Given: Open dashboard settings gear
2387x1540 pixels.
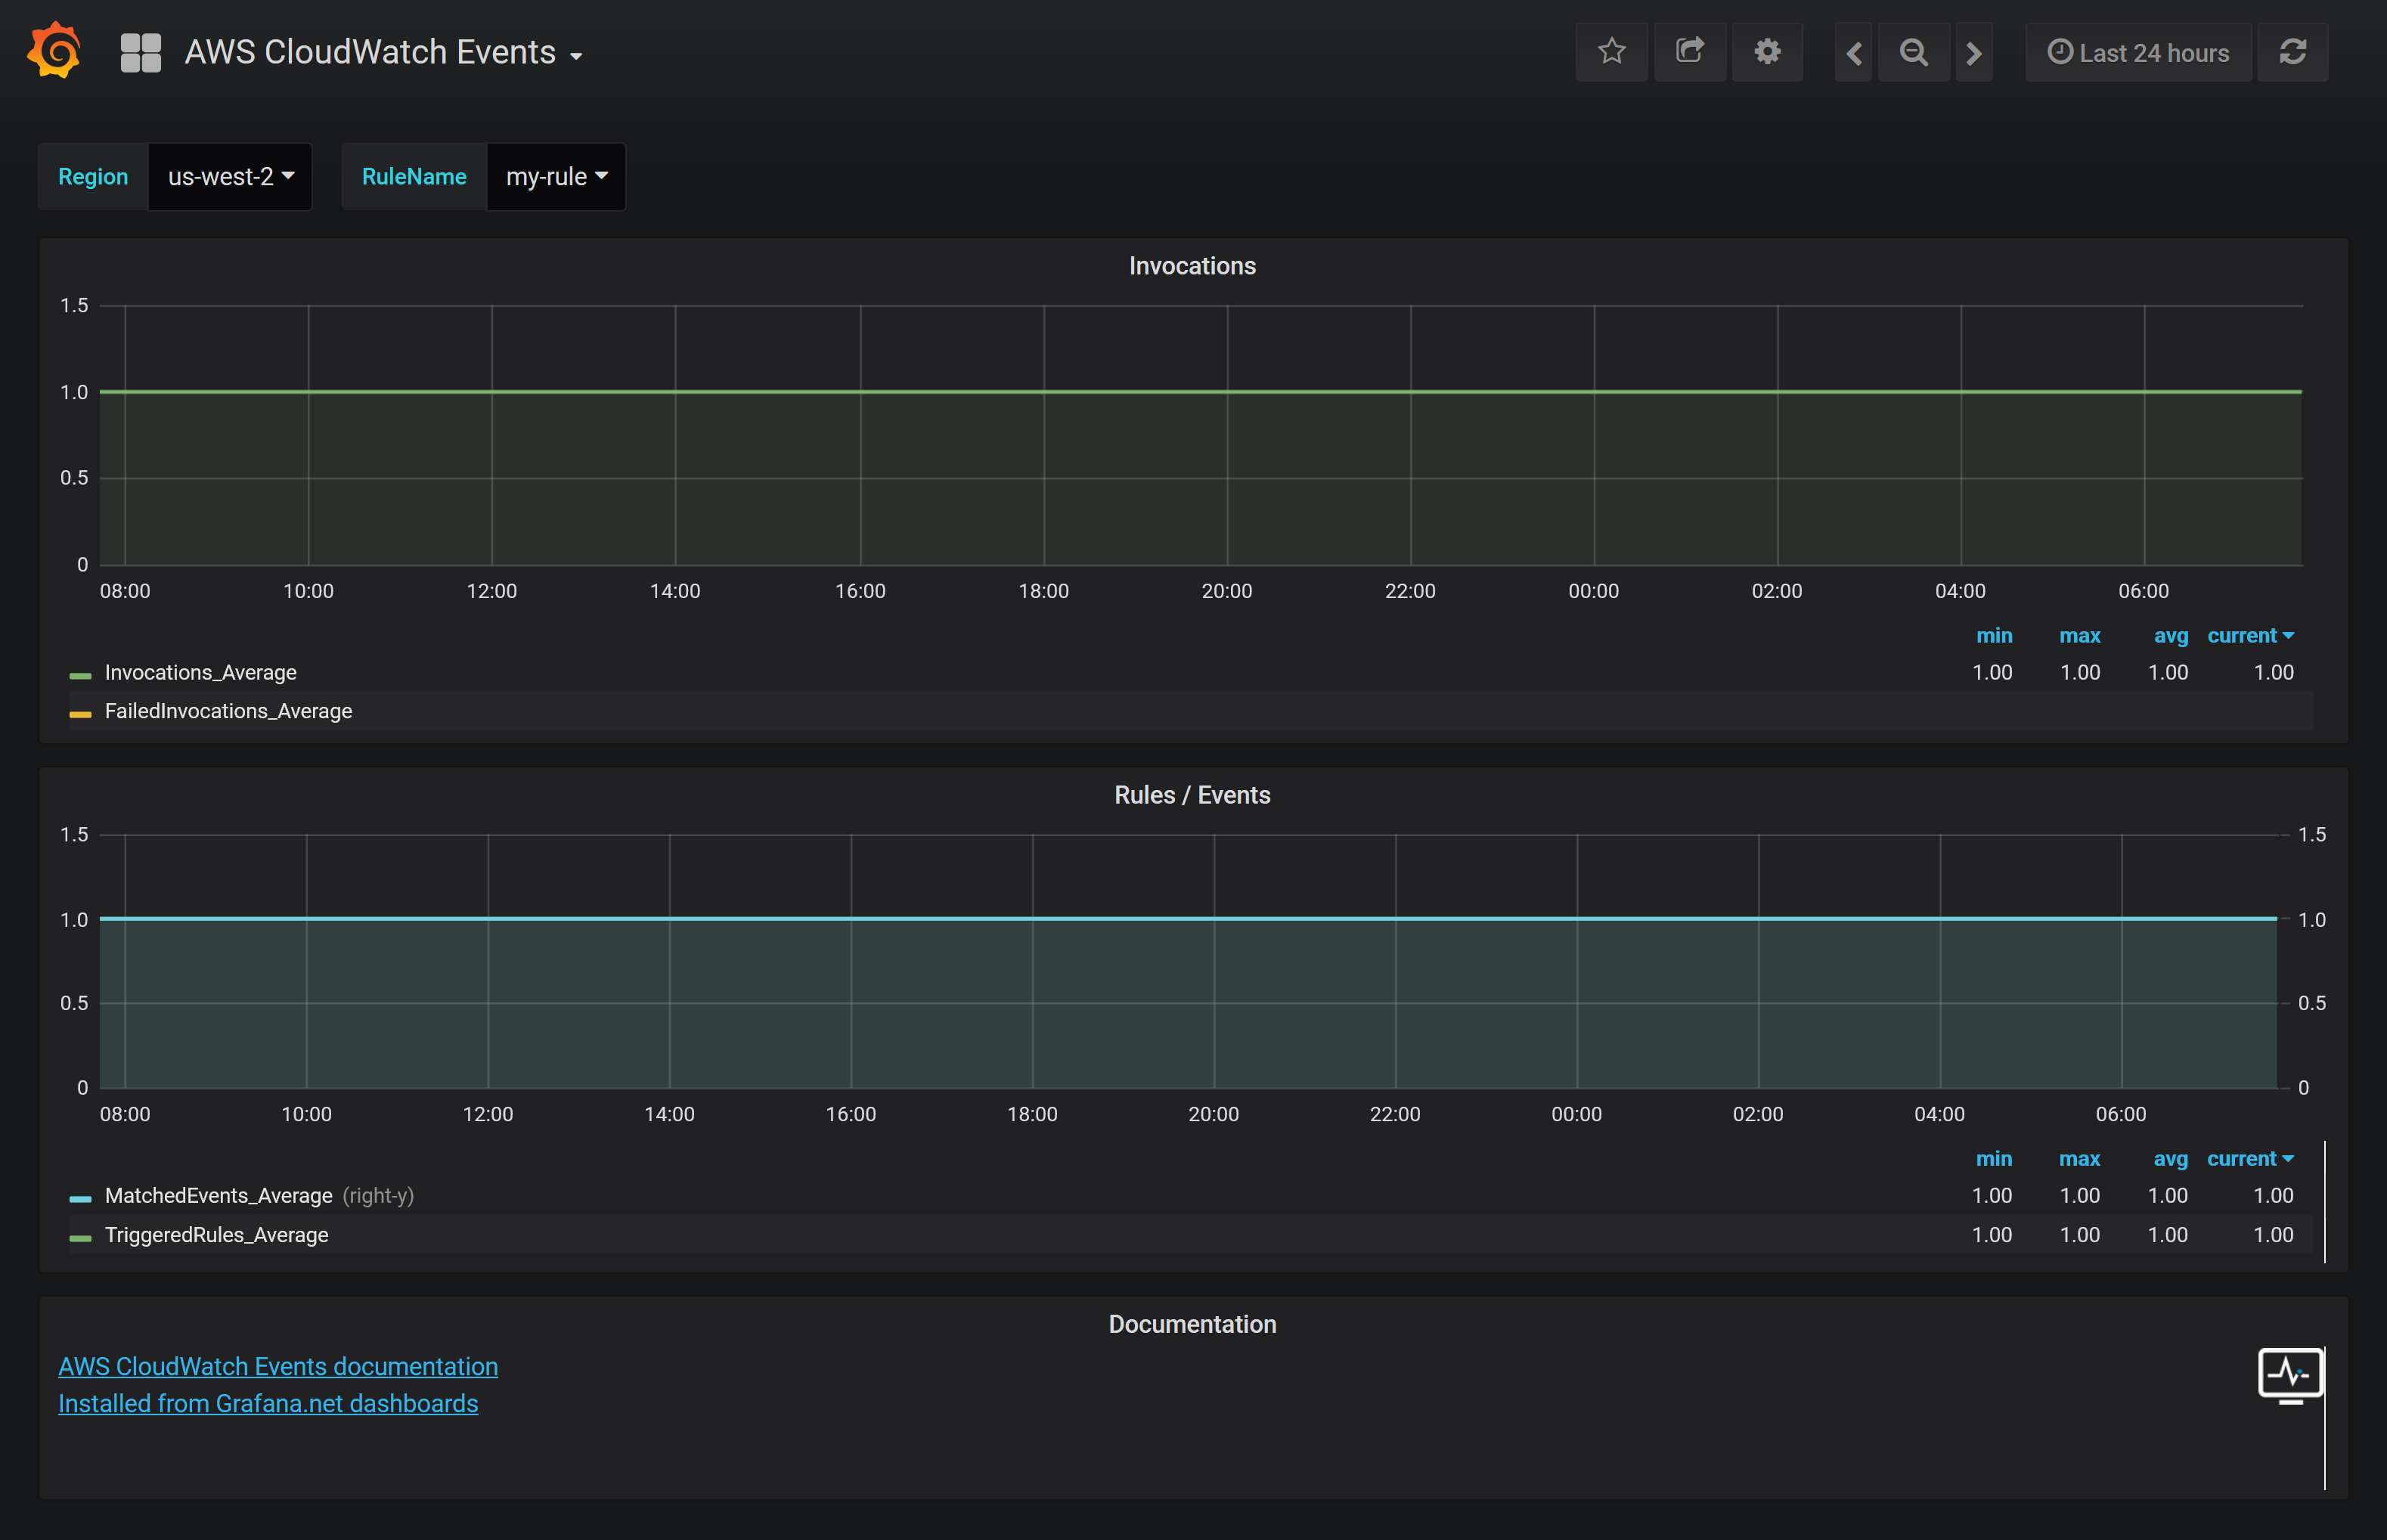Looking at the screenshot, I should click(x=1767, y=52).
